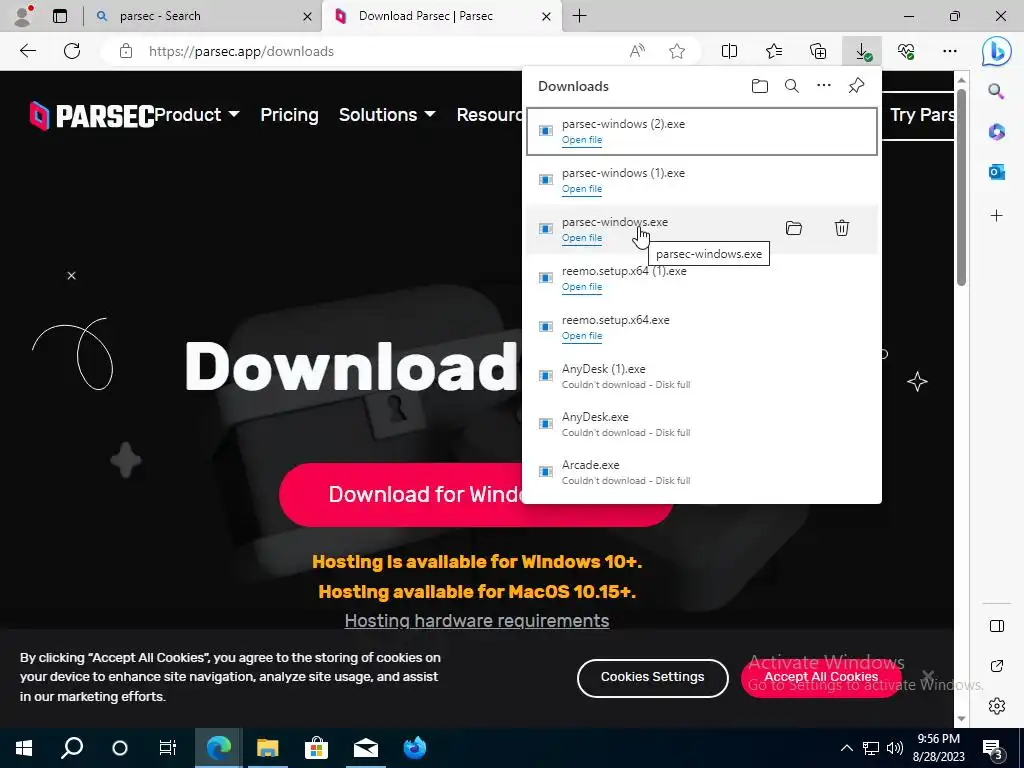
Task: Open File Explorer from taskbar
Action: 267,748
